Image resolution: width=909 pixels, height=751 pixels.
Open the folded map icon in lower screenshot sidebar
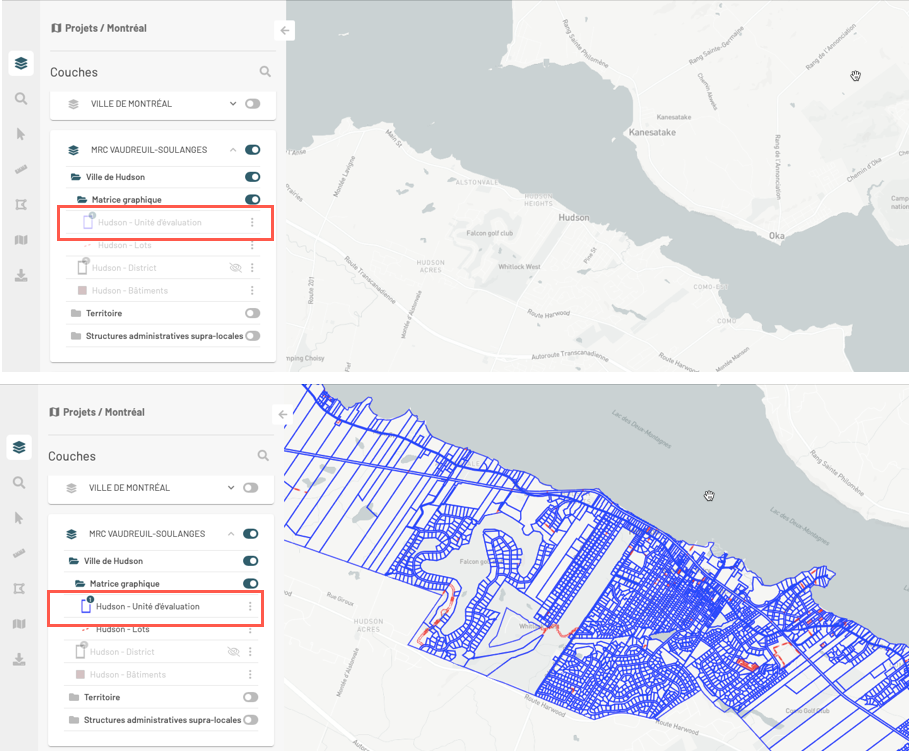pos(19,624)
